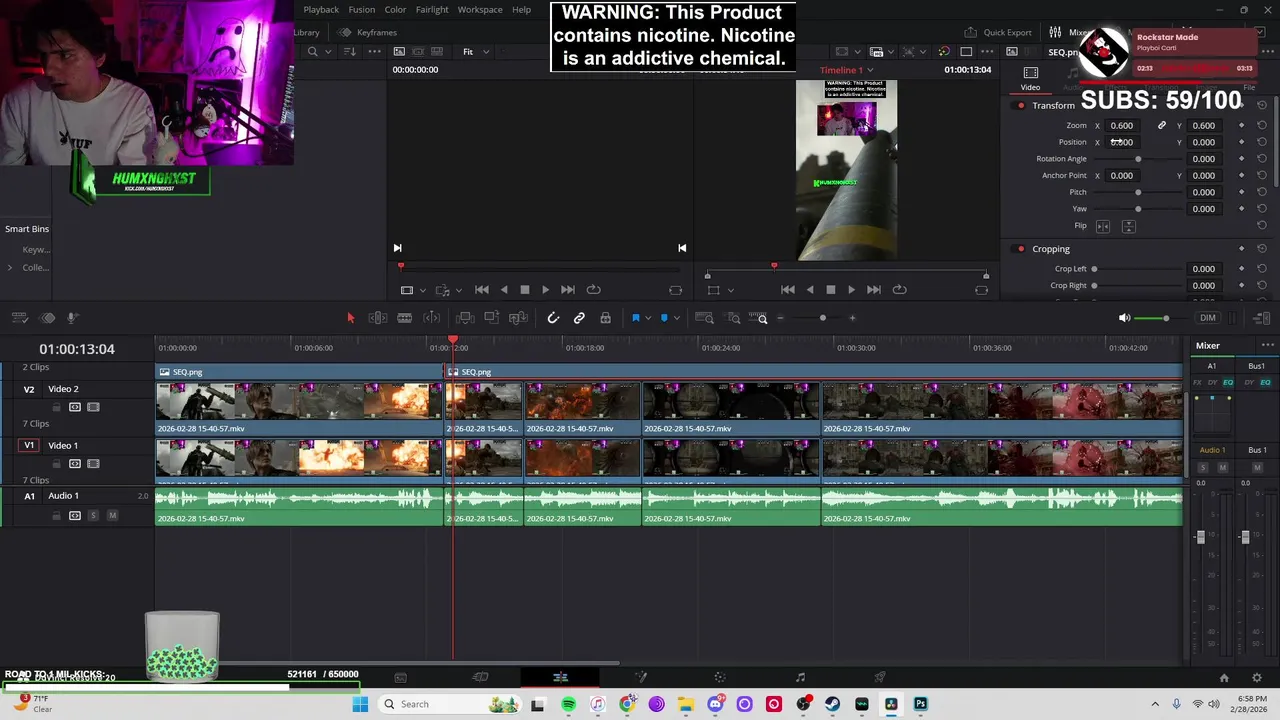Reset Zoom parameter with its reset arrow
The height and width of the screenshot is (720, 1280).
(1262, 126)
